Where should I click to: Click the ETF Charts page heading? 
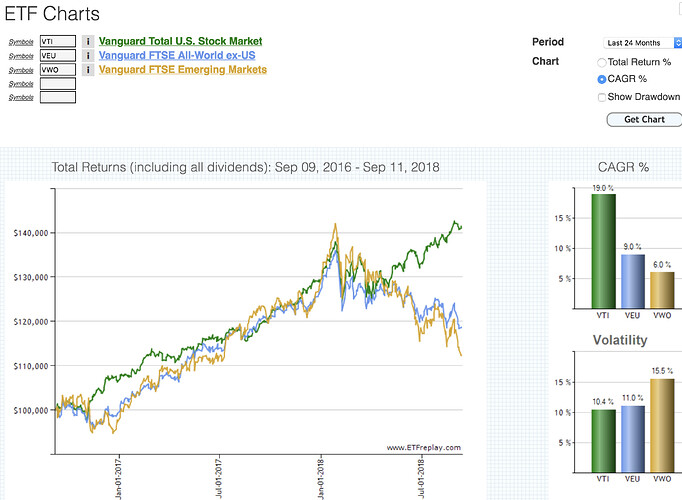52,14
